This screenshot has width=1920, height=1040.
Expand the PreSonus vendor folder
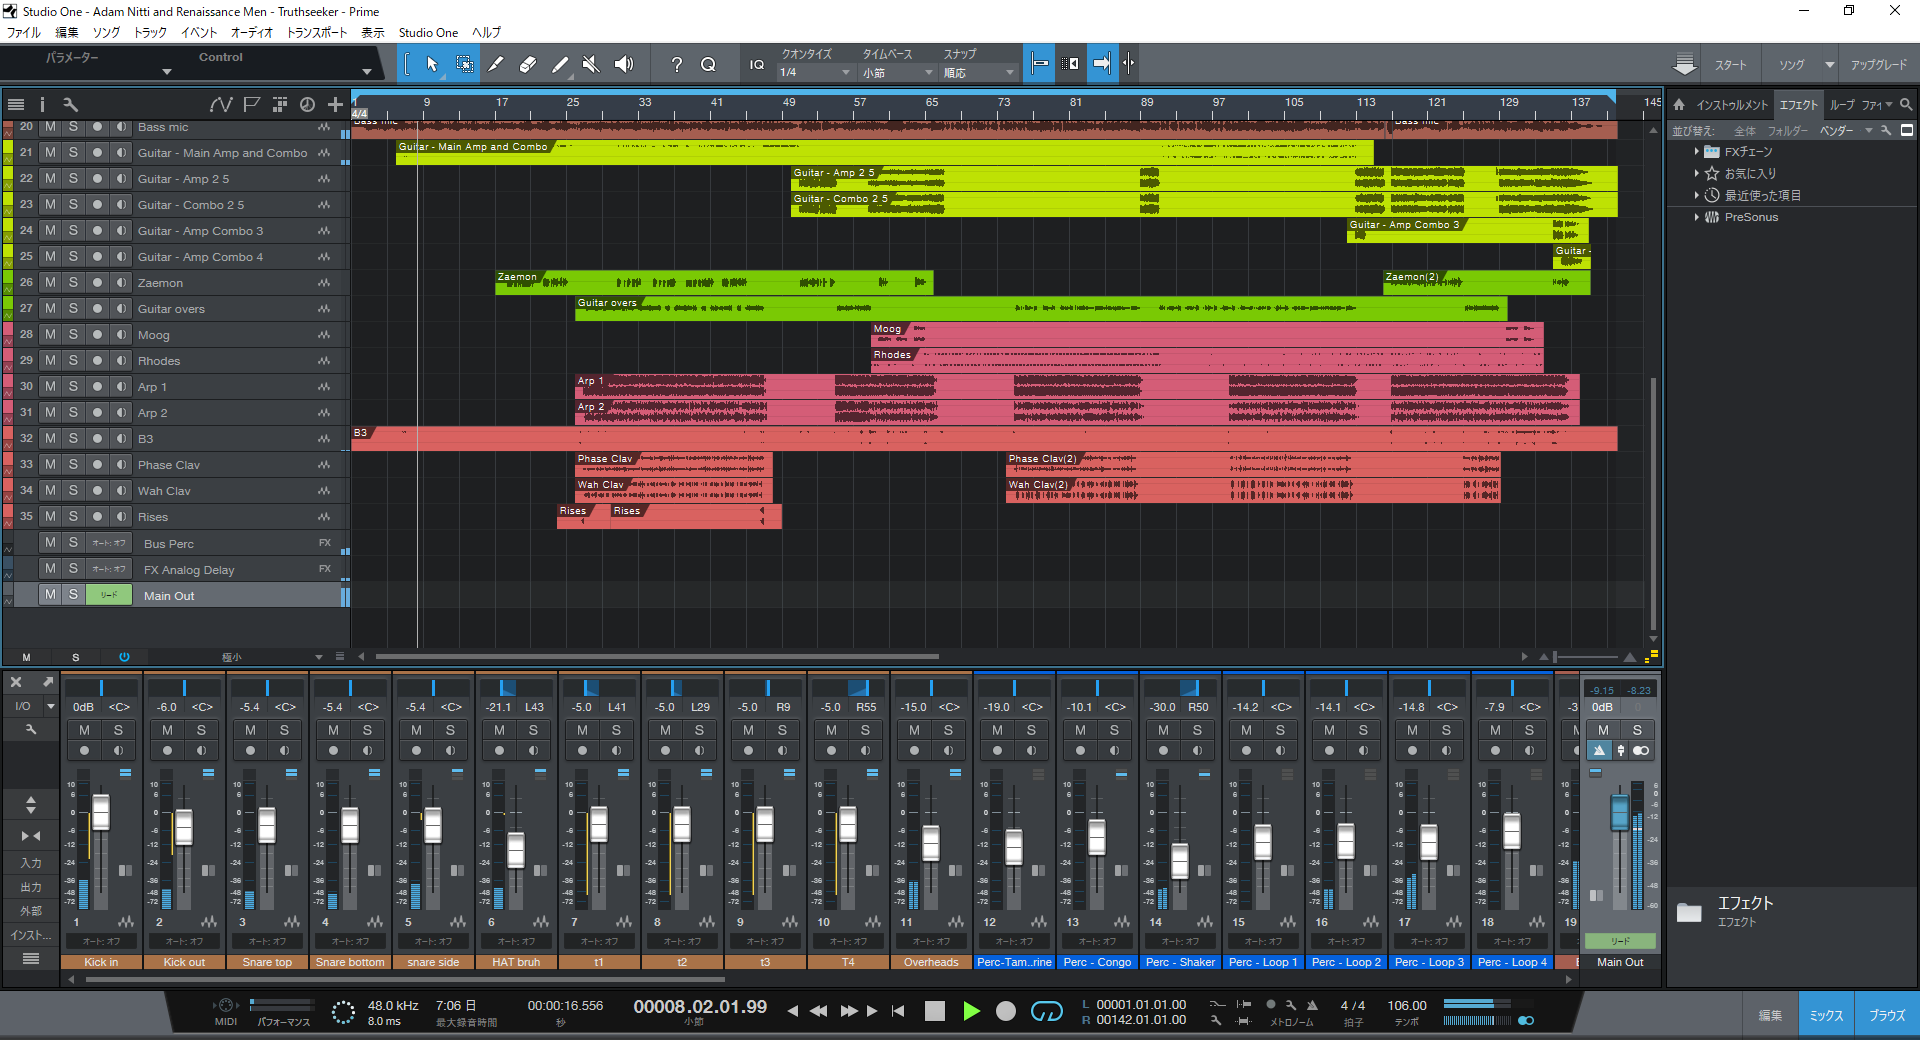[1697, 217]
